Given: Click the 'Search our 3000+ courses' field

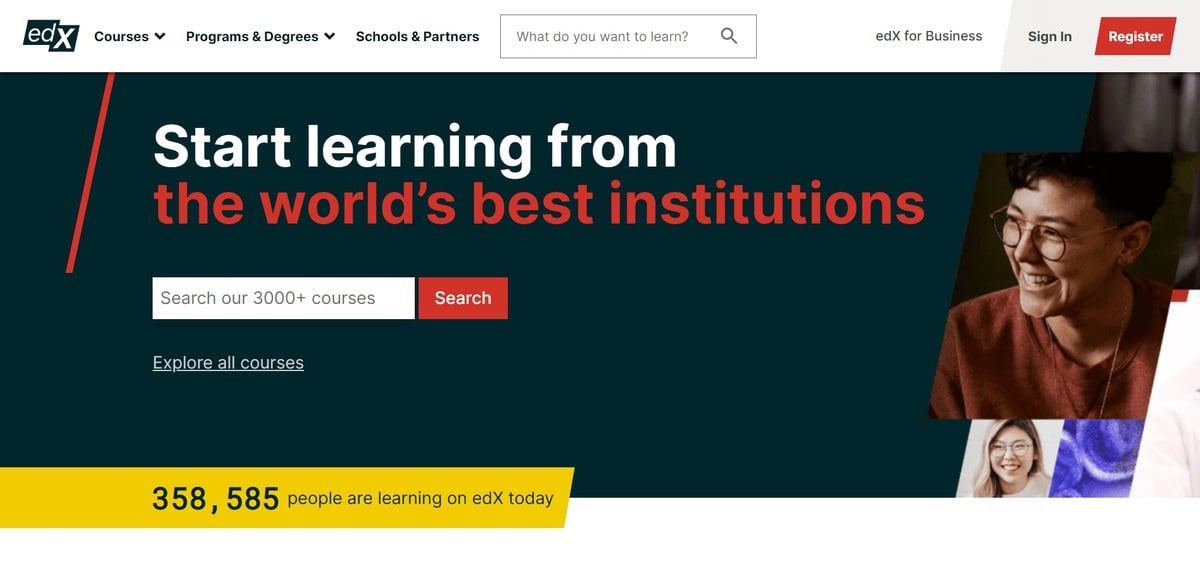Looking at the screenshot, I should 283,298.
